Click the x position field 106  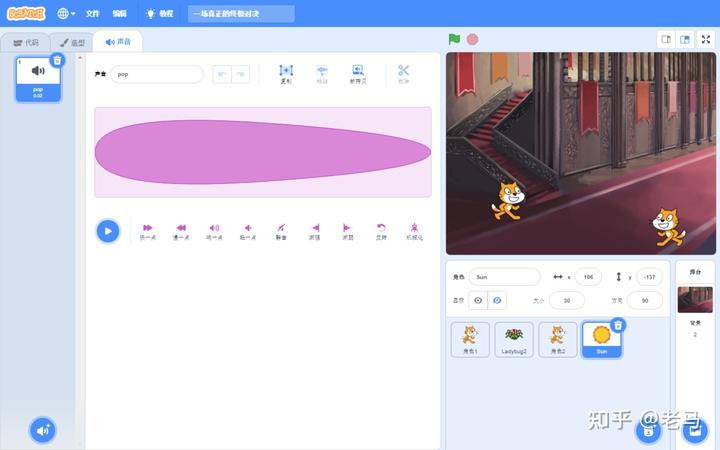click(x=588, y=277)
